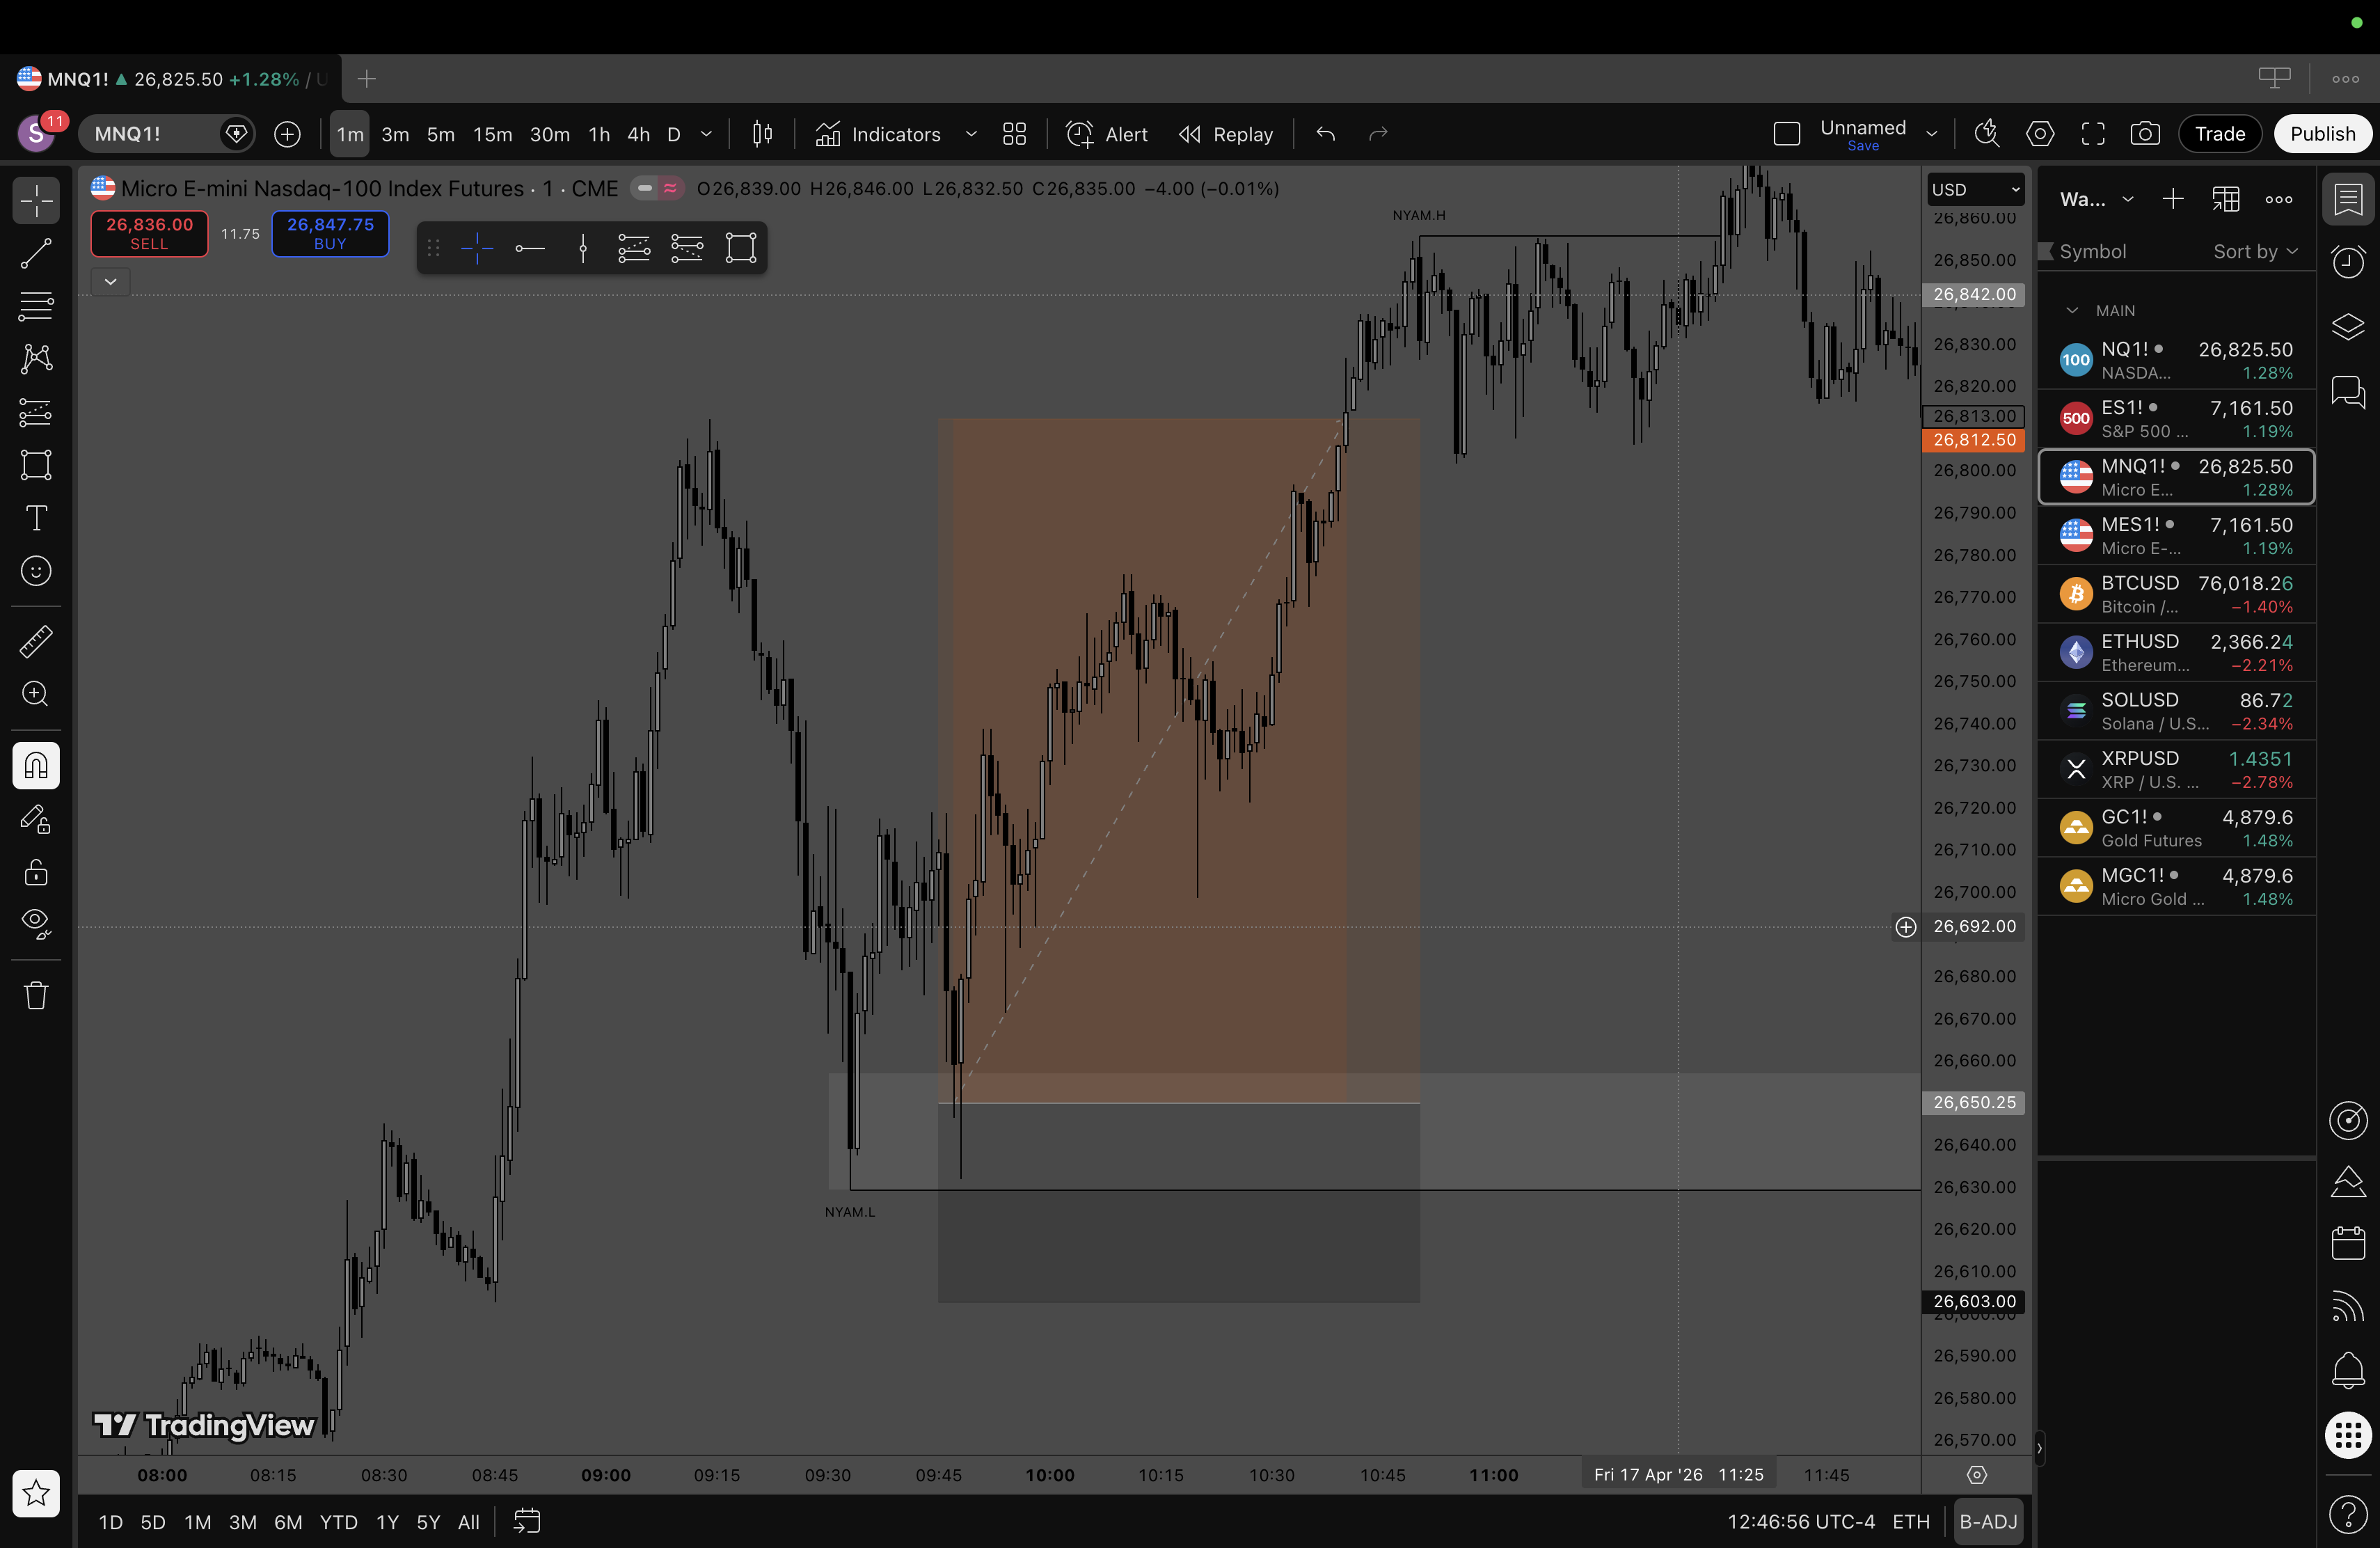Switch to the 5m timeframe
The height and width of the screenshot is (1548, 2380).
(x=441, y=134)
